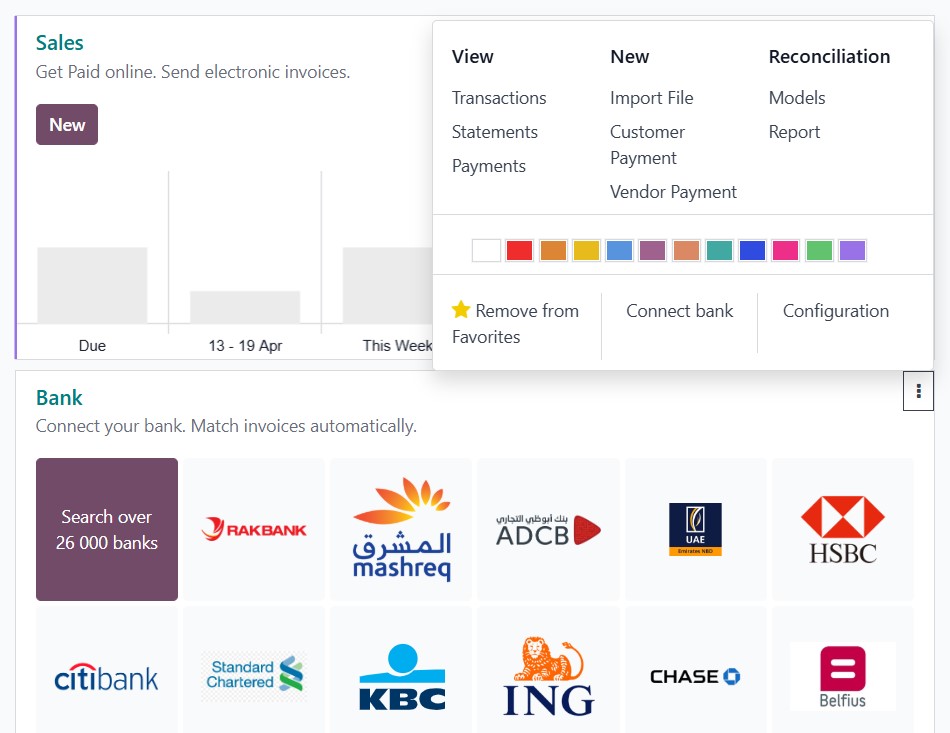The image size is (950, 733).
Task: Pick the ADCB bank logo
Action: (x=548, y=529)
